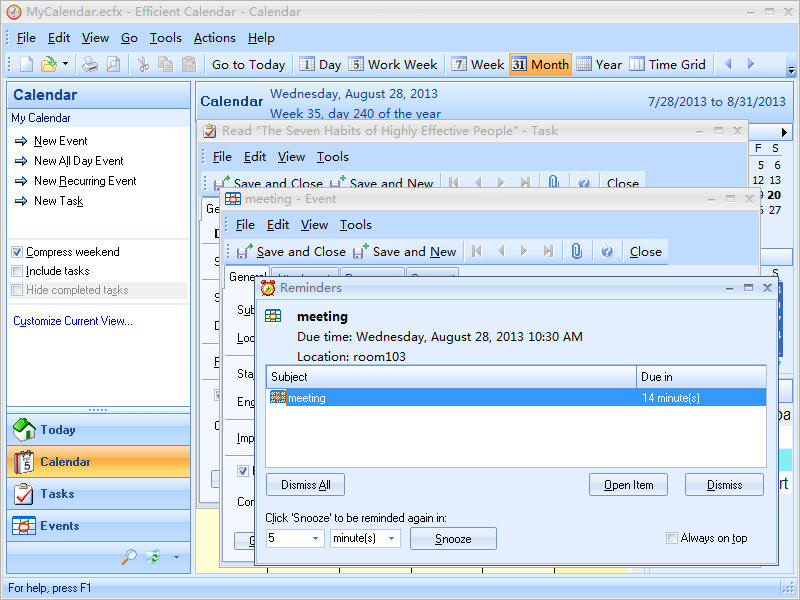Click the Print icon in main toolbar
This screenshot has width=800, height=600.
[90, 64]
